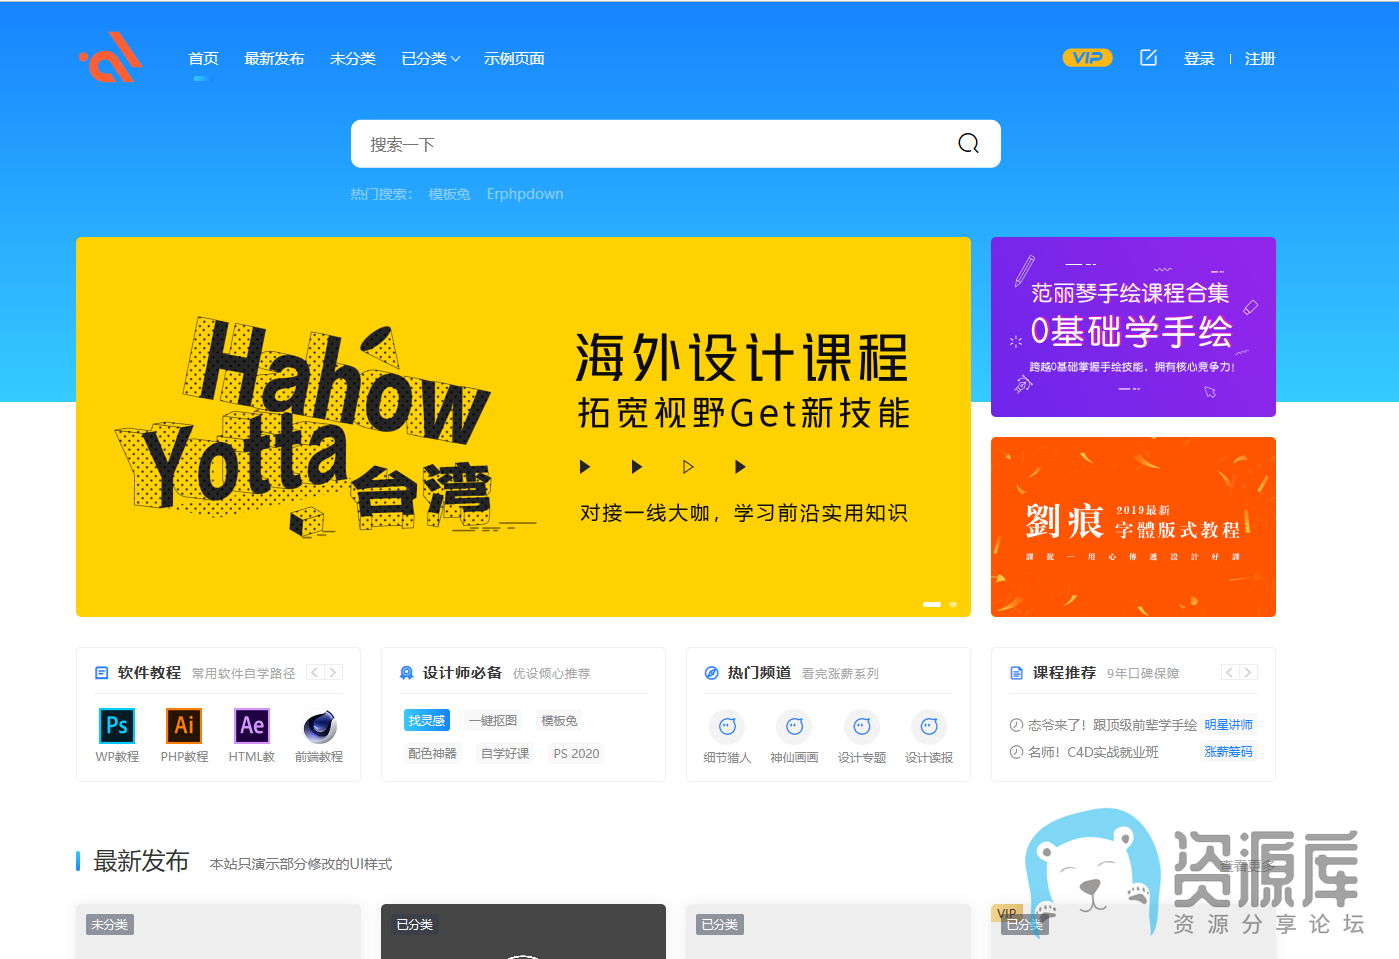Open the 示例页面 nav menu item

click(514, 59)
